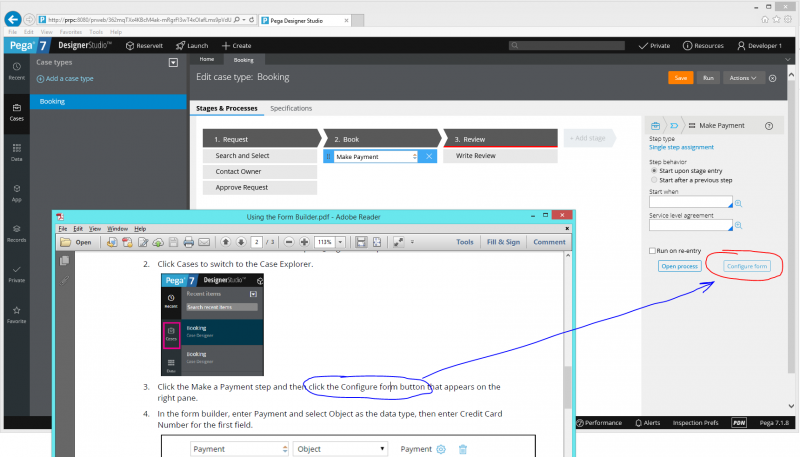
Task: Switch to the Home tab in Pega
Action: tap(207, 59)
